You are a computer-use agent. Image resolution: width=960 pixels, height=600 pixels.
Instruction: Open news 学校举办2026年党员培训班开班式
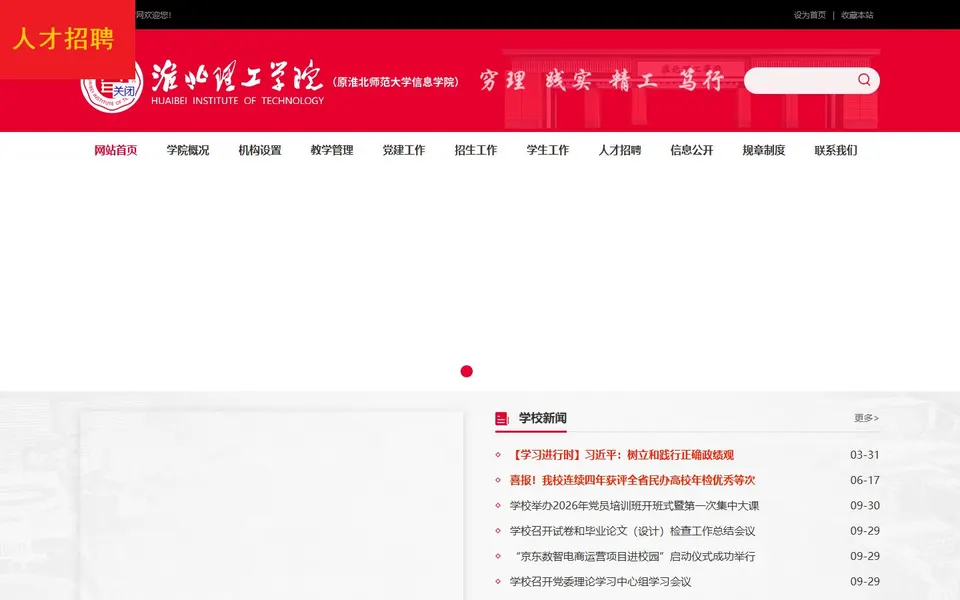point(634,506)
